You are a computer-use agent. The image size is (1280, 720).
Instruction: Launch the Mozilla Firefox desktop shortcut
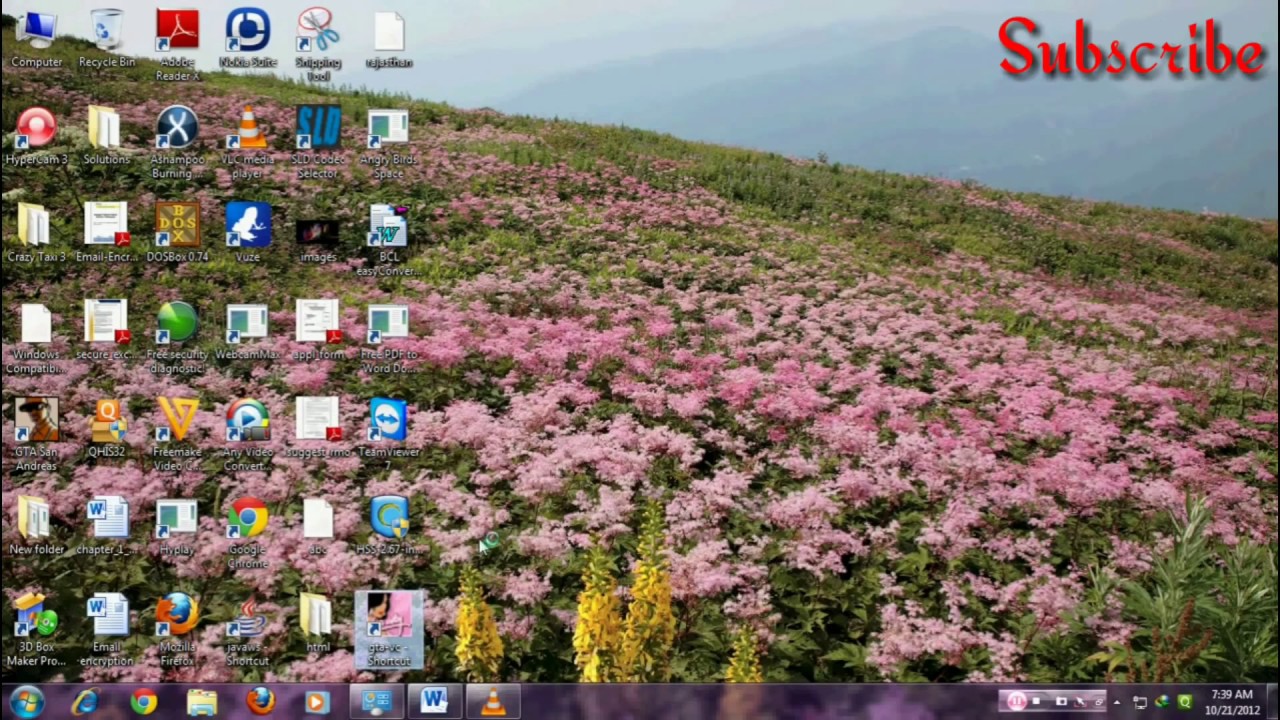(x=177, y=629)
